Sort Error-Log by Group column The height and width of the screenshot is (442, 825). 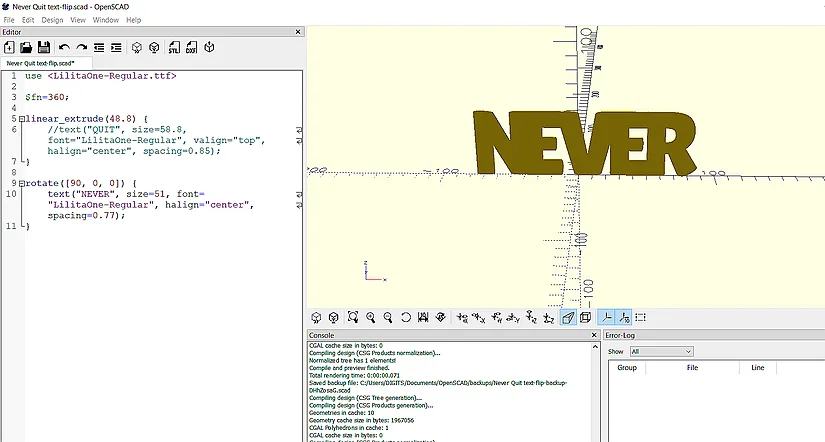(627, 368)
